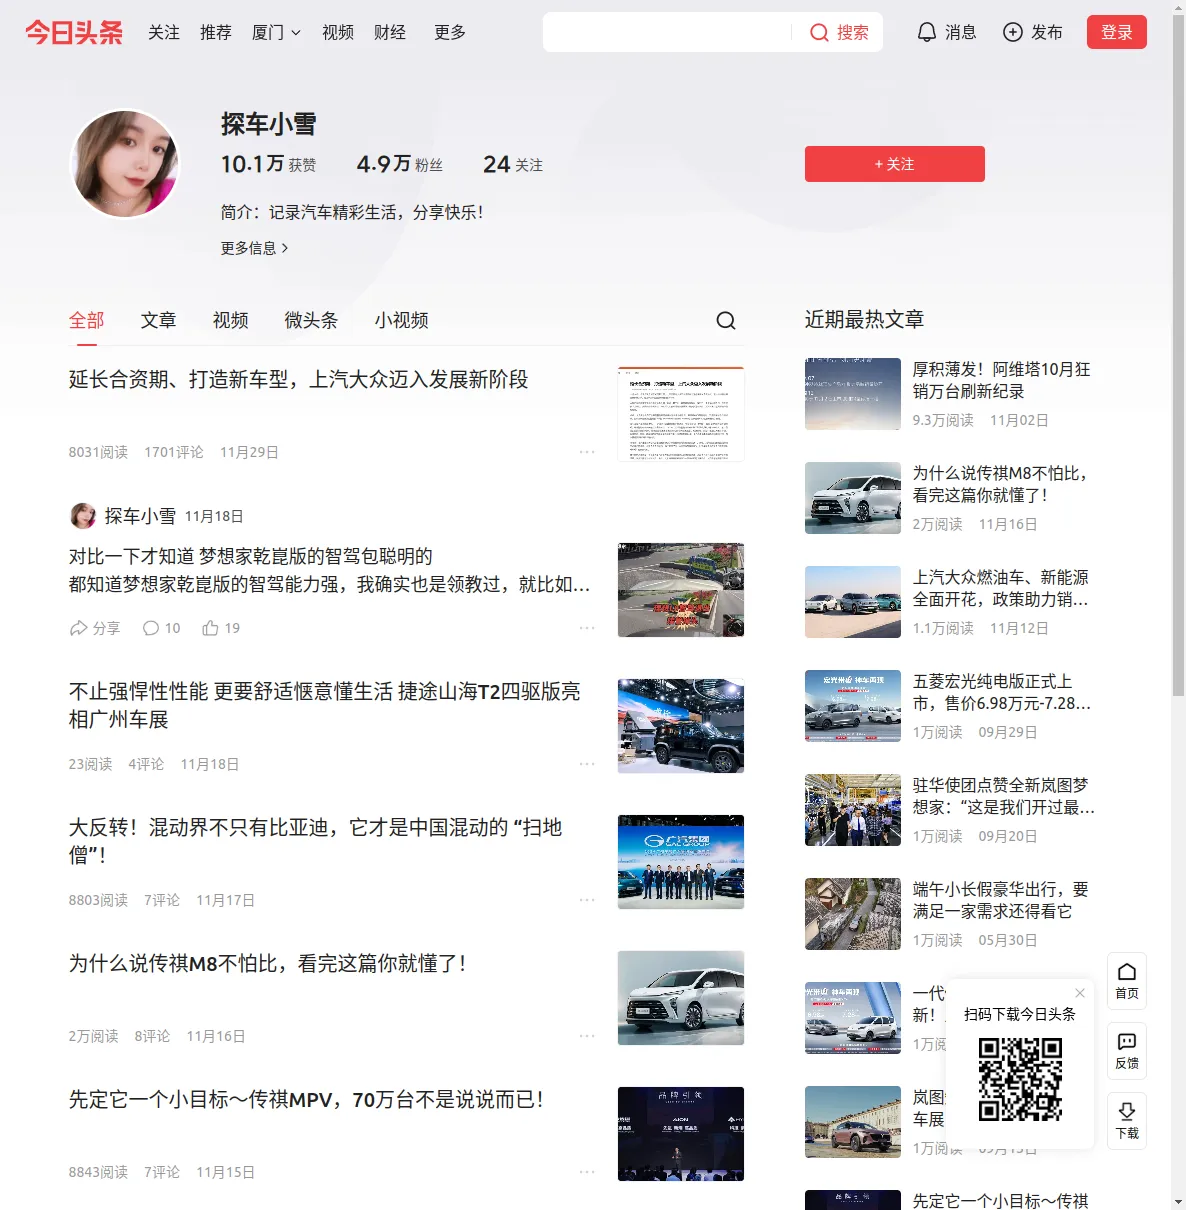Go to the 推荐 channel
Image resolution: width=1186 pixels, height=1210 pixels.
point(216,33)
